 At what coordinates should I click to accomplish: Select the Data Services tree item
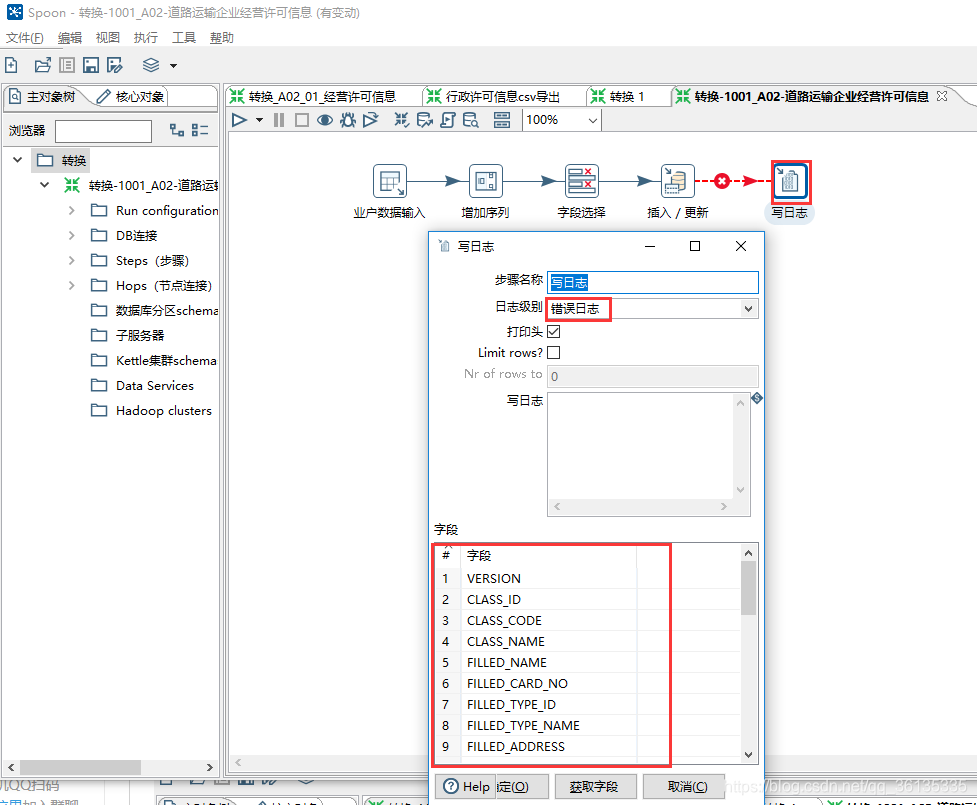point(155,386)
